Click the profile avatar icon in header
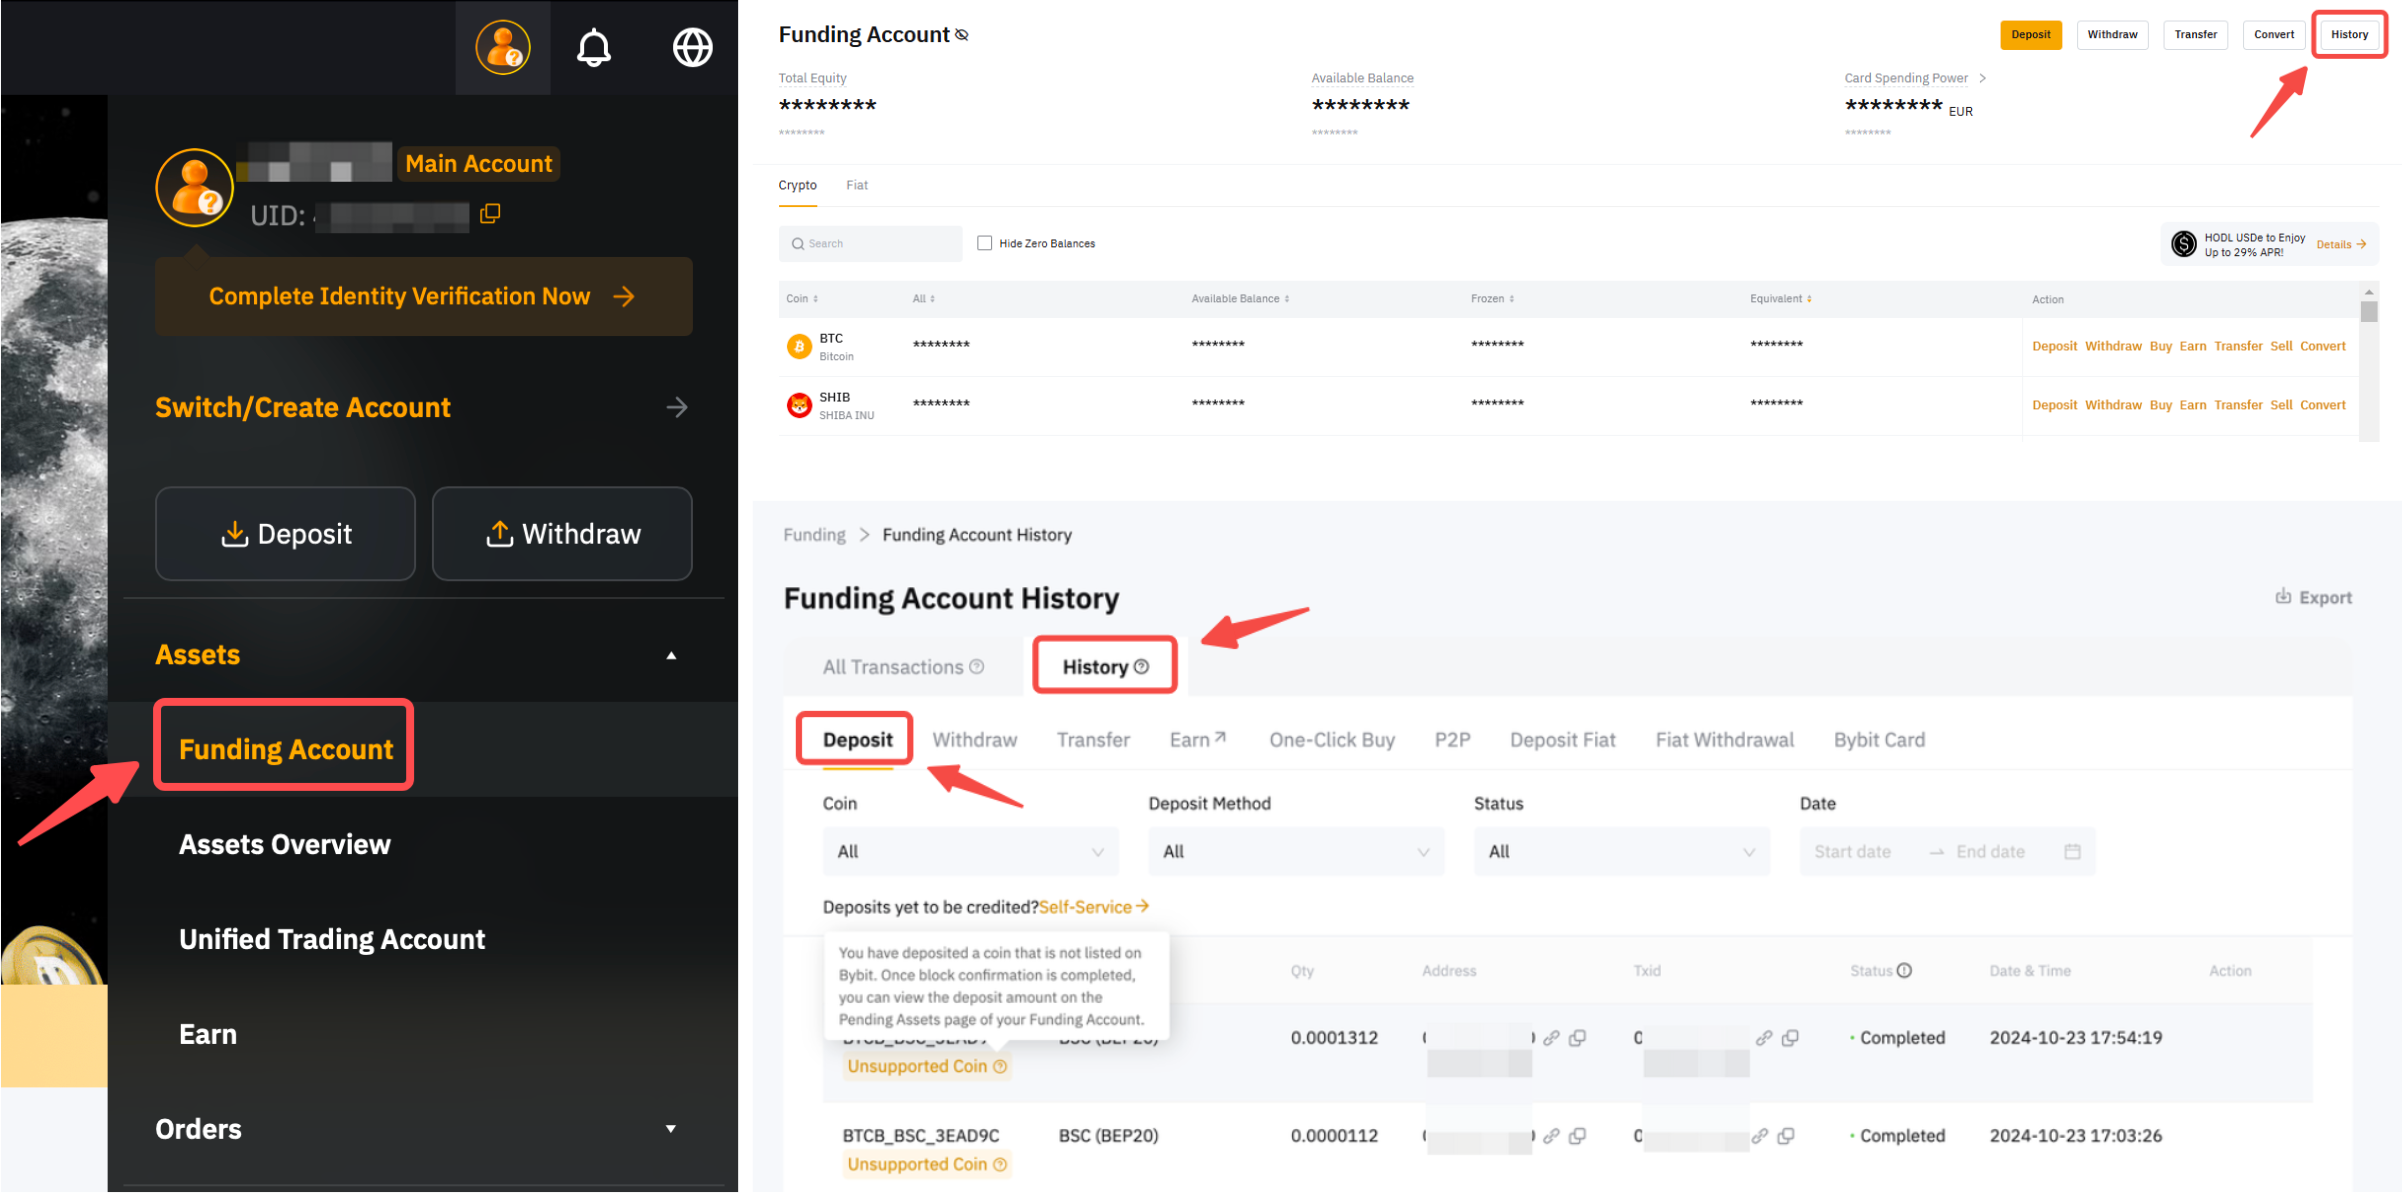This screenshot has height=1196, width=2402. pos(503,47)
